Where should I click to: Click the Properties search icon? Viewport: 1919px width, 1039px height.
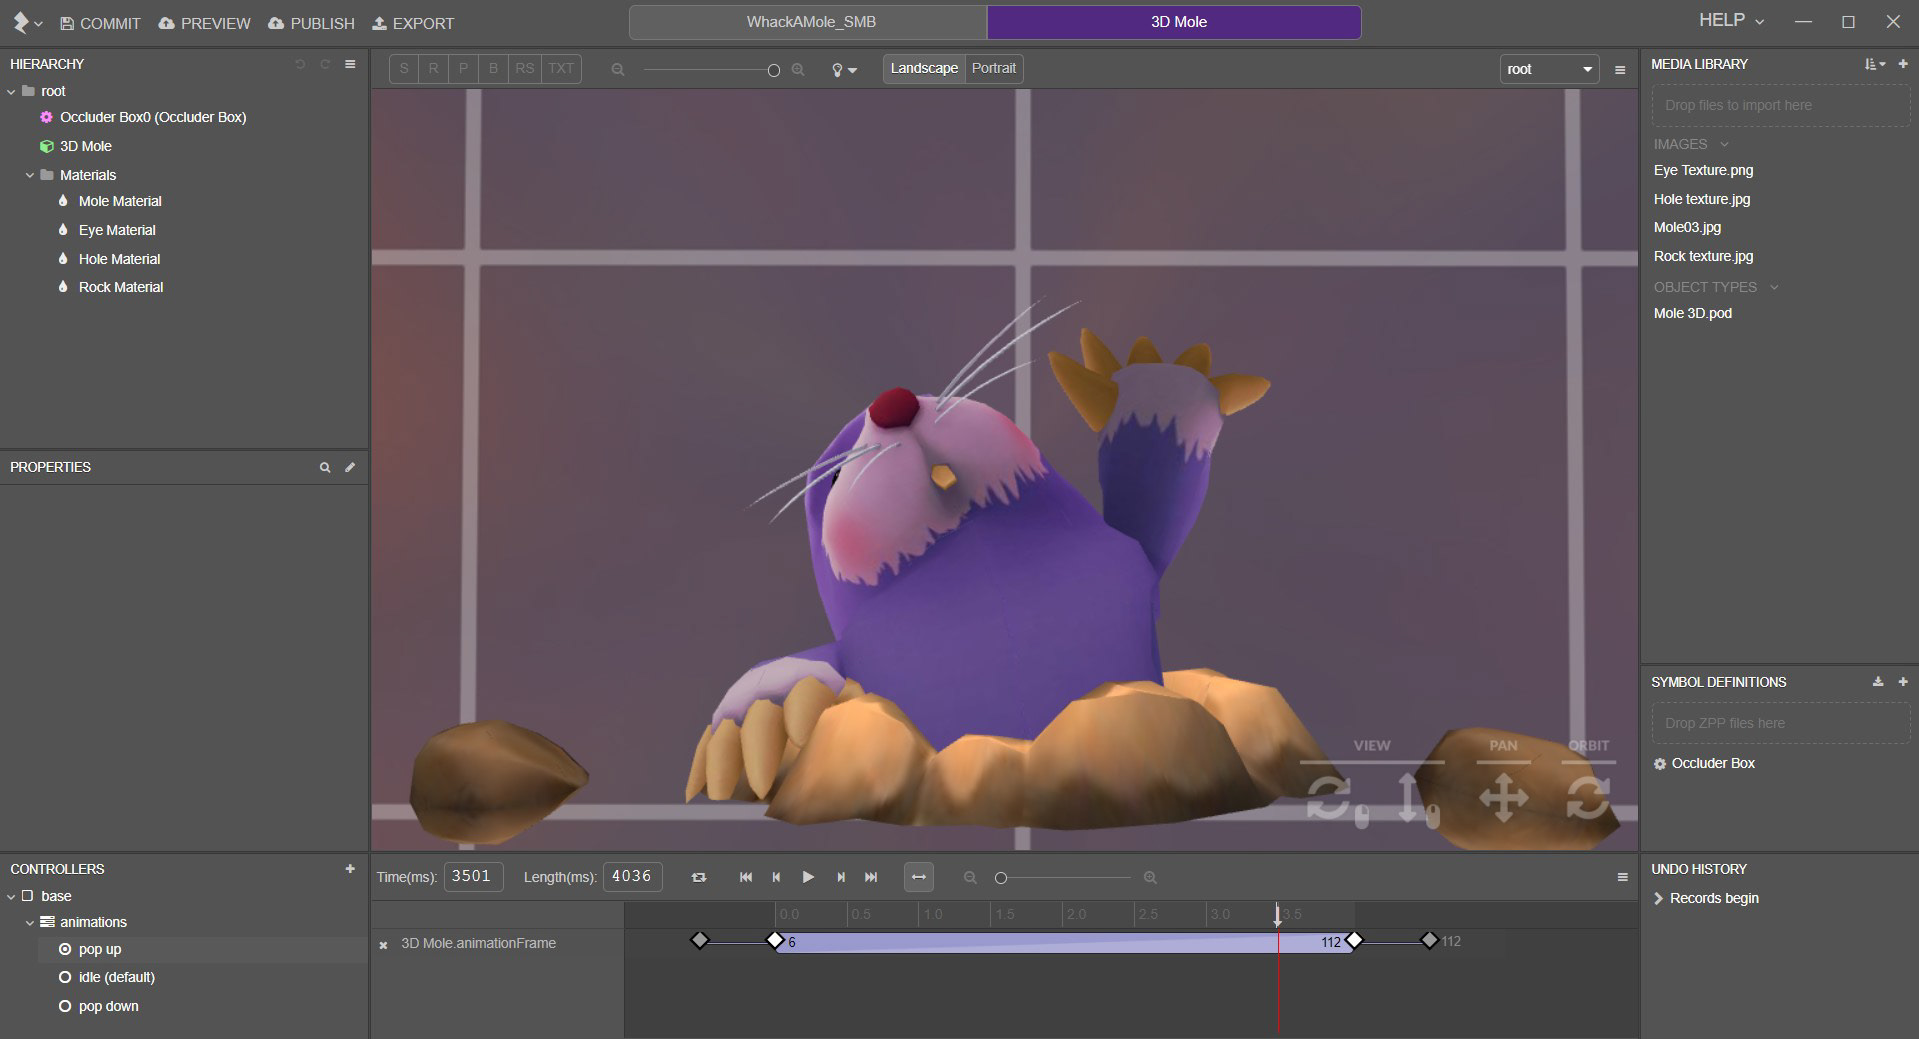coord(325,467)
